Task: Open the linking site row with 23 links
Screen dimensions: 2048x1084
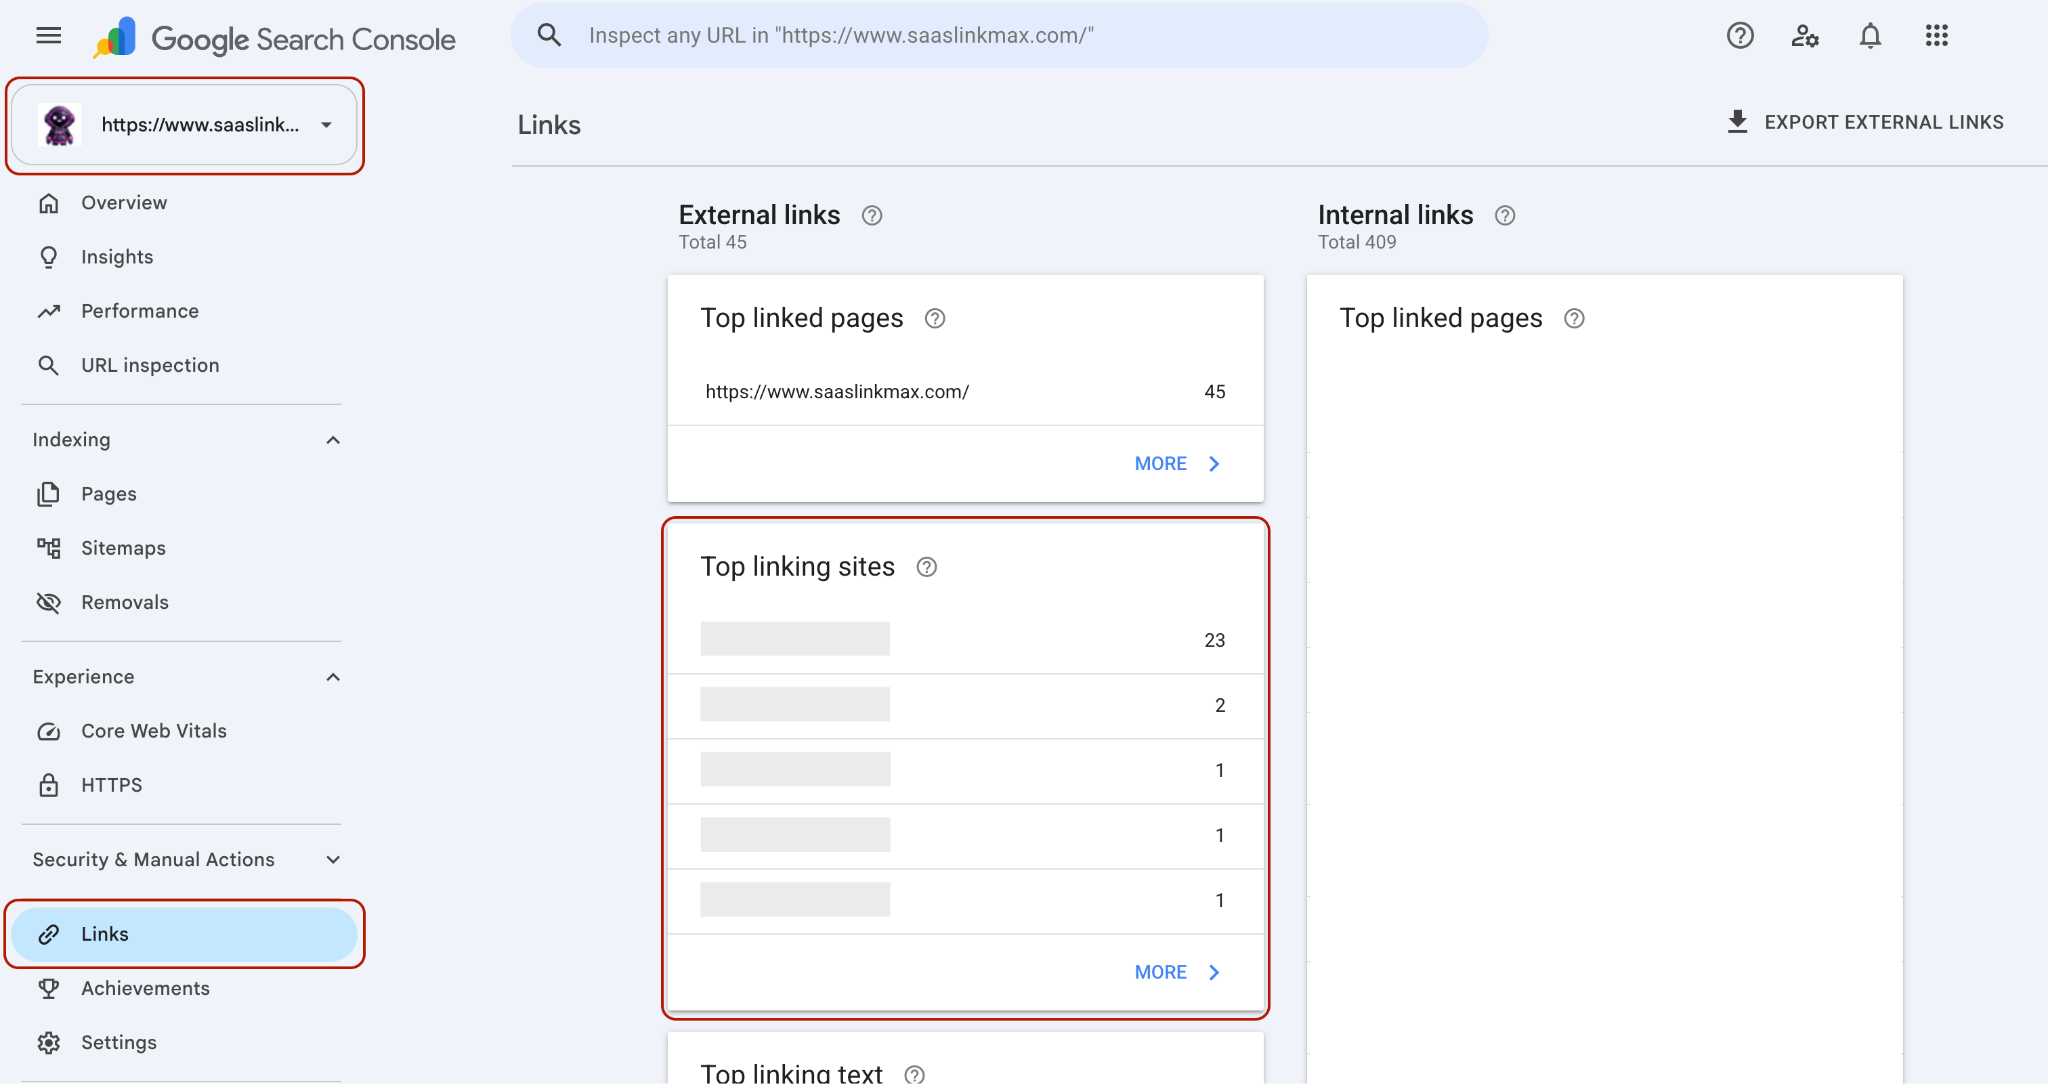Action: [966, 640]
